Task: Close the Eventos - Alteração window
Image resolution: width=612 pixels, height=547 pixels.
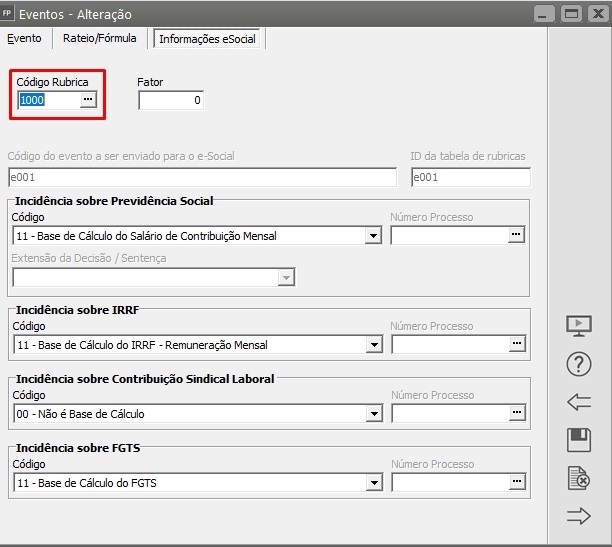Action: pyautogui.click(x=598, y=14)
